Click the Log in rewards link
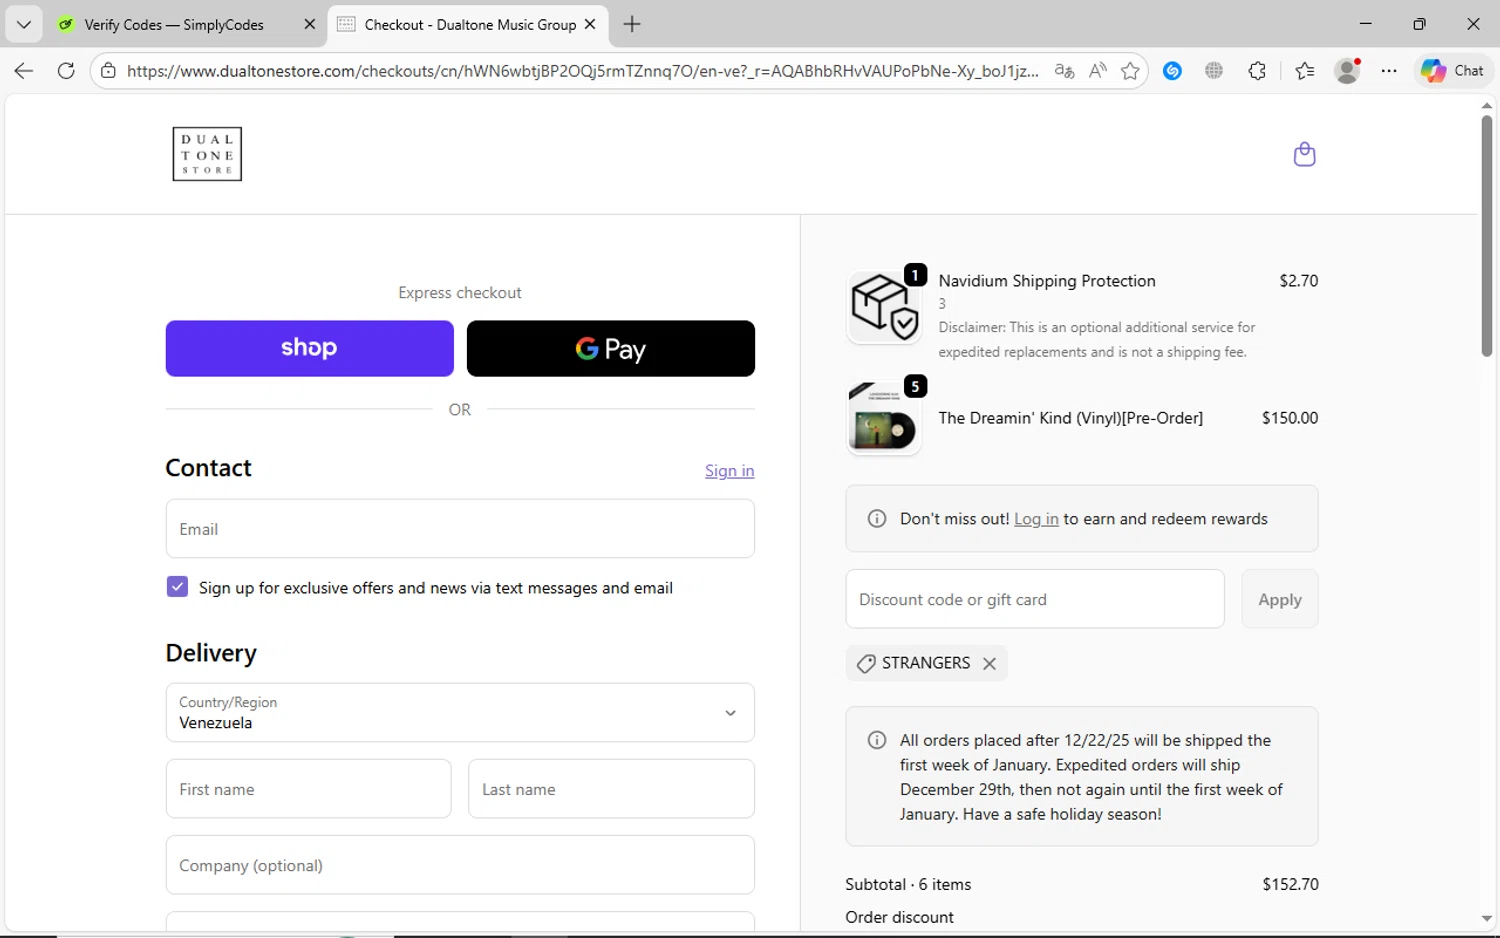This screenshot has height=938, width=1500. point(1036,519)
